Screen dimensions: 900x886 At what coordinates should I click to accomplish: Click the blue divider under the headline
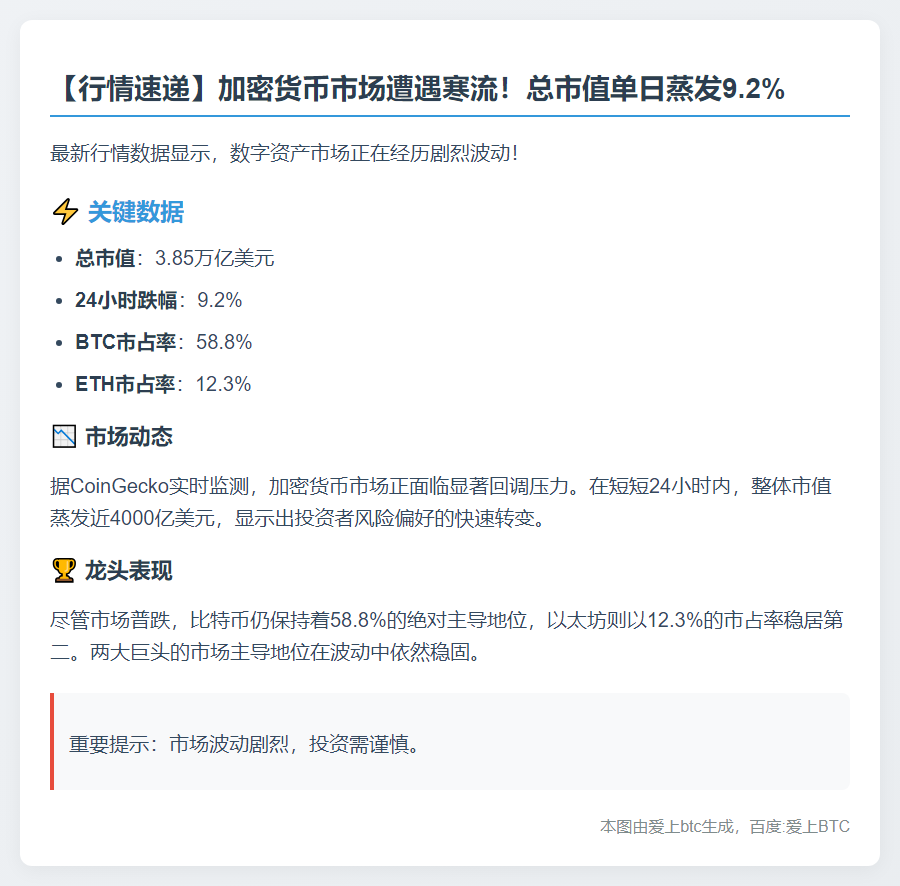tap(450, 116)
